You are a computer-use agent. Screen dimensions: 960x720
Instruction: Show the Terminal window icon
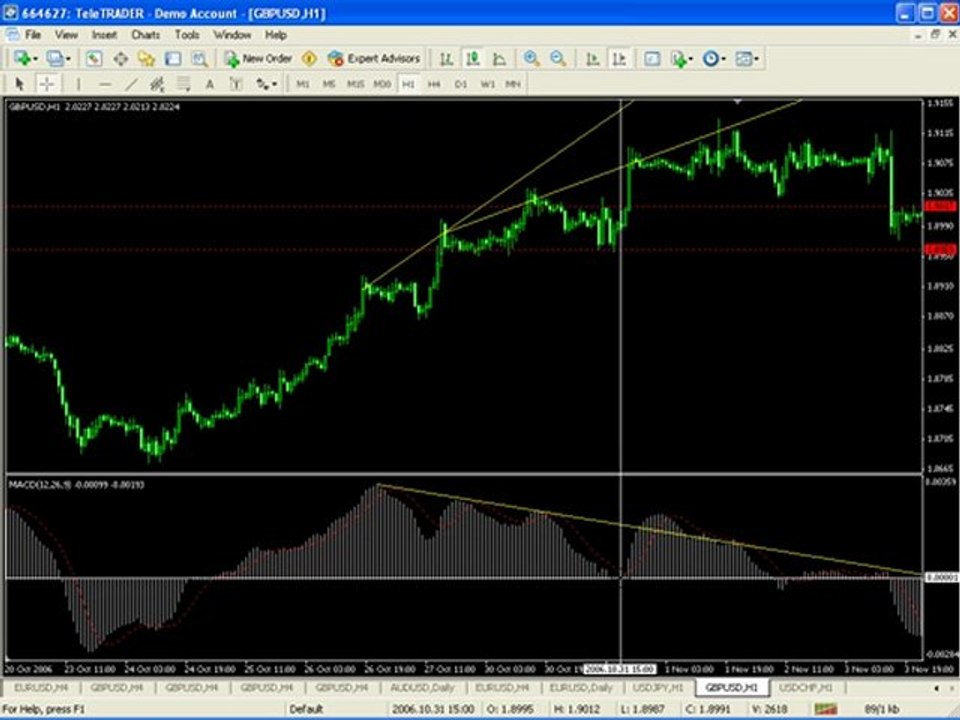tap(173, 59)
